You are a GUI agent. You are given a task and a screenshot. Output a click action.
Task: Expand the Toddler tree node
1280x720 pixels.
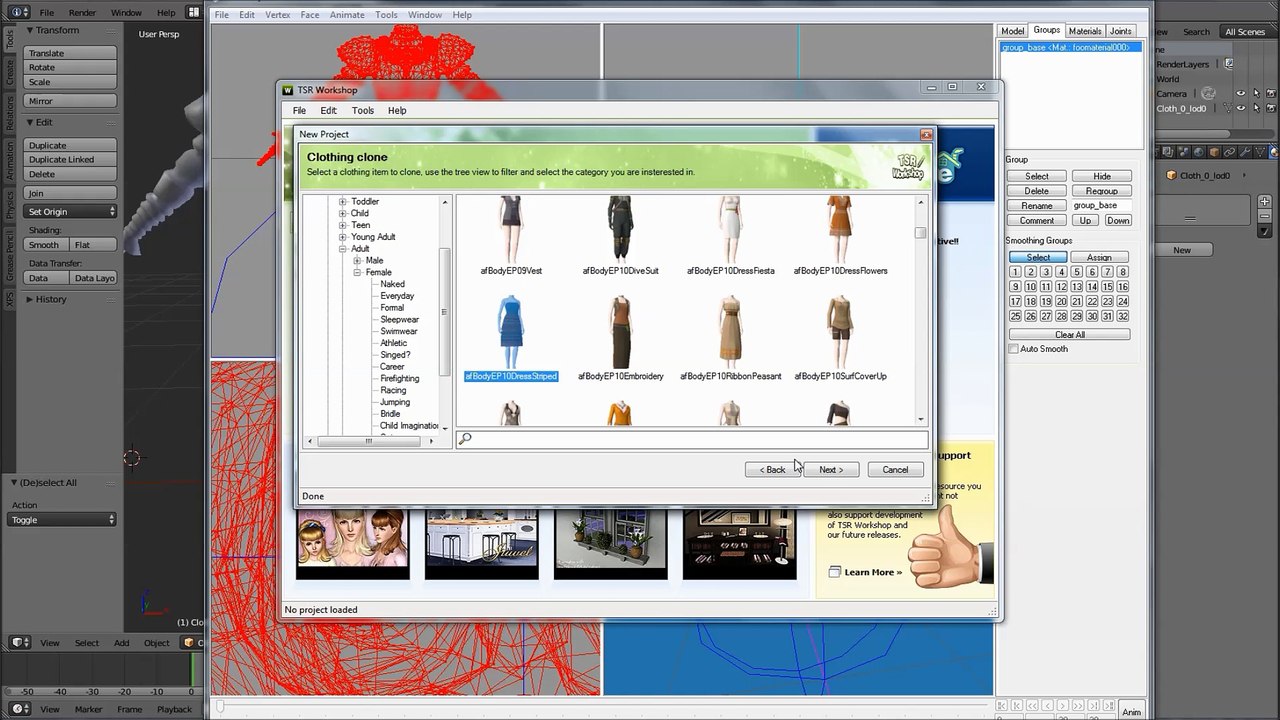pos(343,202)
